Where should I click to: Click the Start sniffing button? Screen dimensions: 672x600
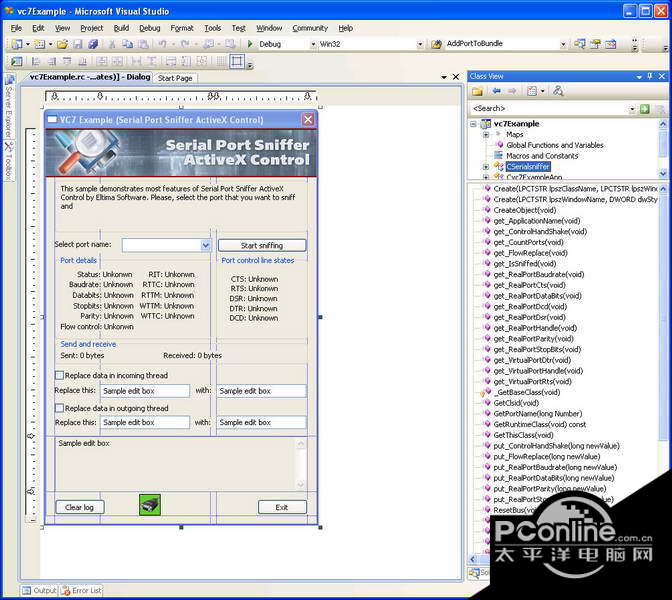pyautogui.click(x=262, y=246)
